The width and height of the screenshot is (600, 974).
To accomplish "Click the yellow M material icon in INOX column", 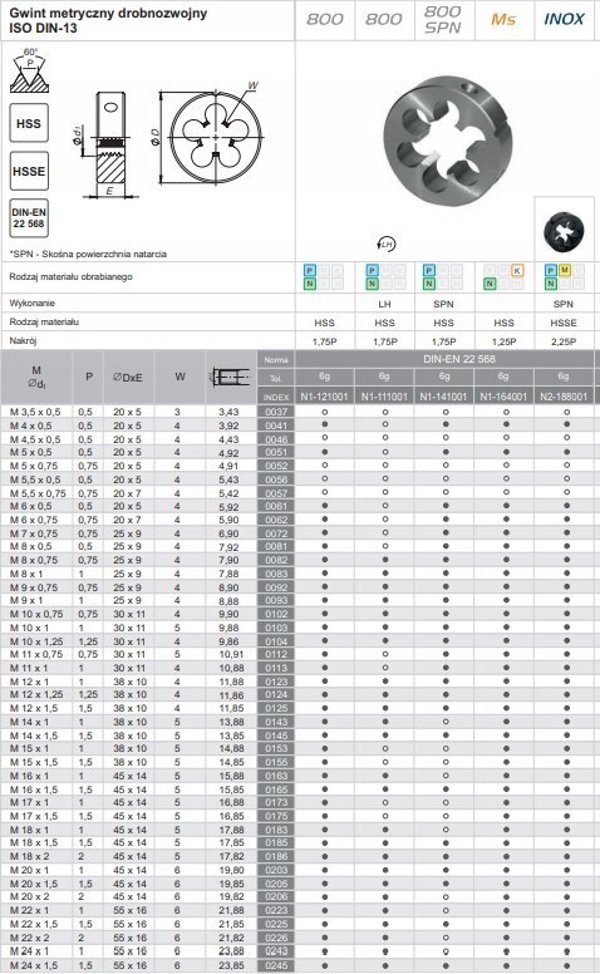I will pyautogui.click(x=564, y=270).
